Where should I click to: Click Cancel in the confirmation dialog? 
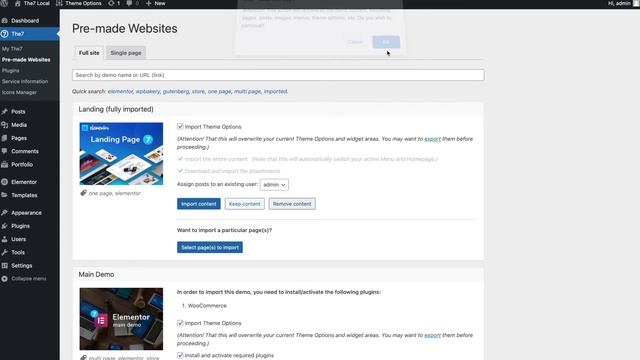pos(355,42)
